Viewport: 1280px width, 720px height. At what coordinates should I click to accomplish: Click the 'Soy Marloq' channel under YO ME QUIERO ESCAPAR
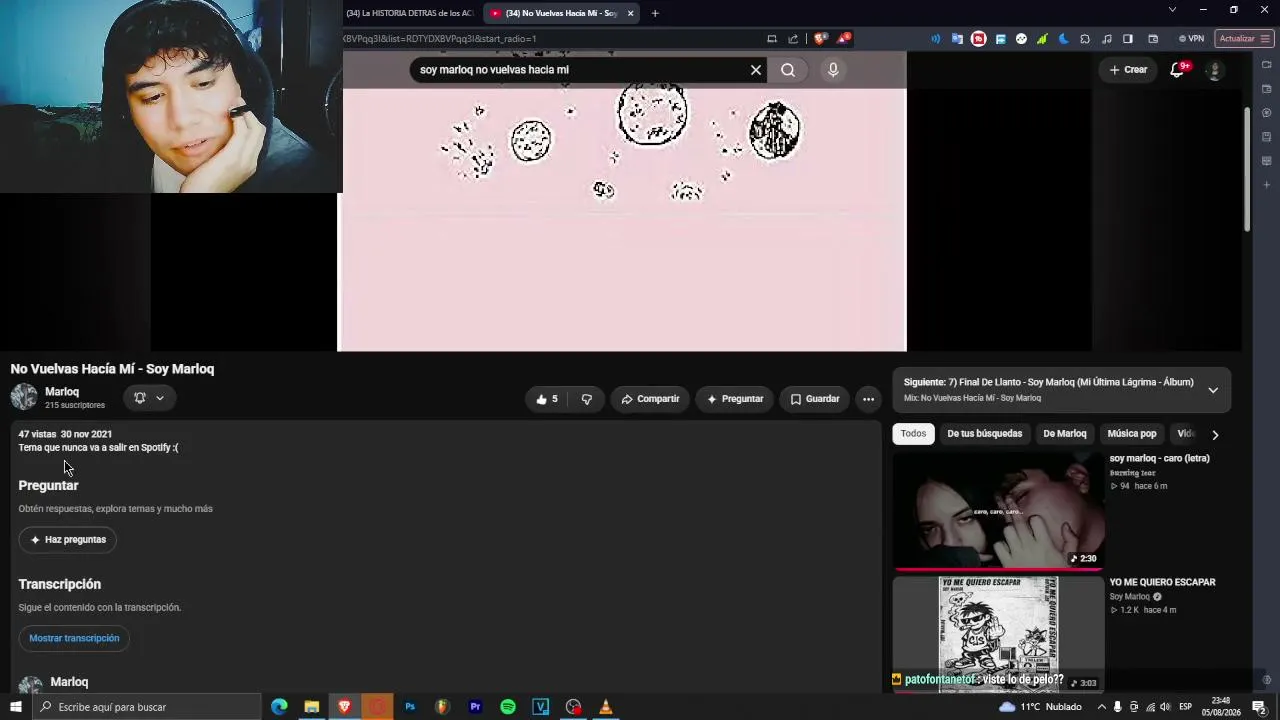pos(1130,597)
